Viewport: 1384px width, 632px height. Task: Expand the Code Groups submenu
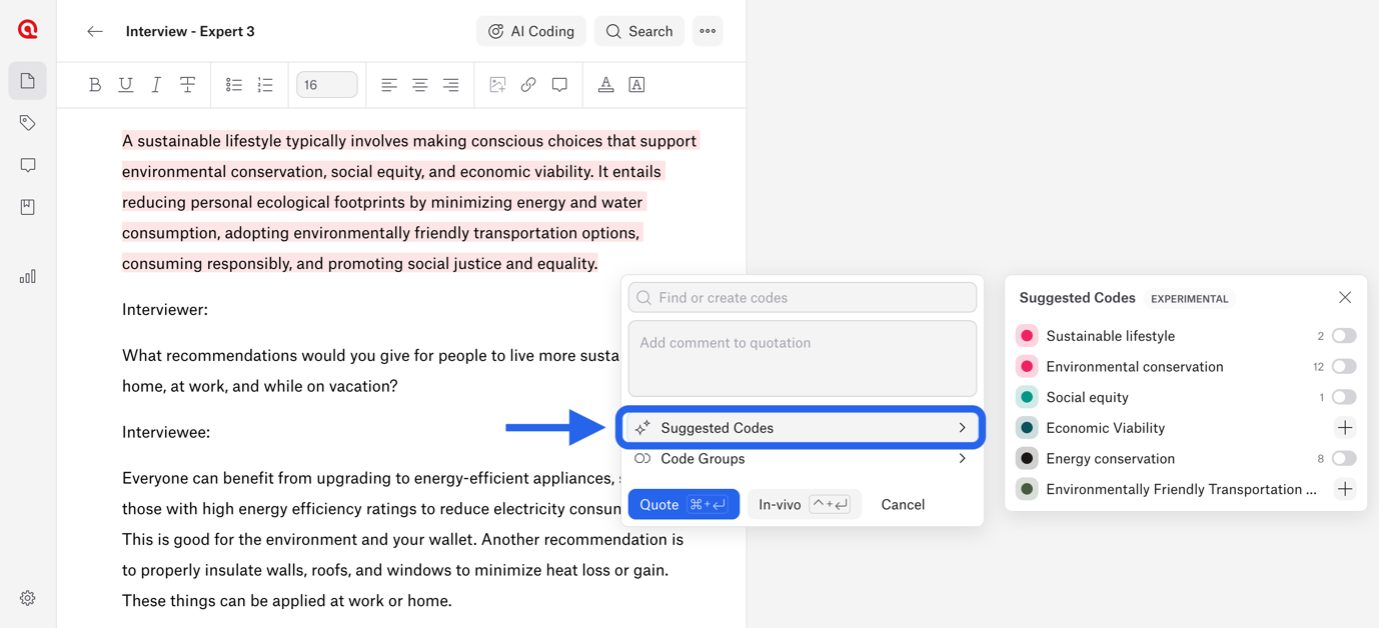tap(802, 459)
